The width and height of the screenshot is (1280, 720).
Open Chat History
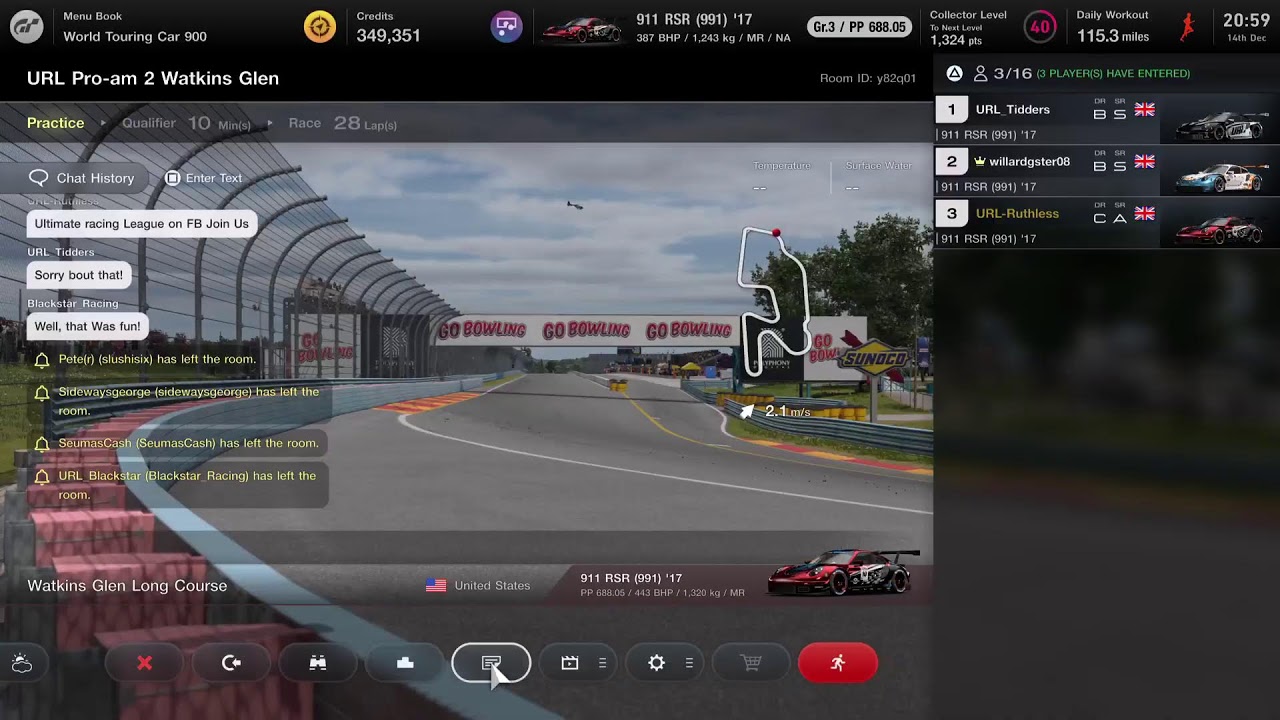pyautogui.click(x=82, y=178)
